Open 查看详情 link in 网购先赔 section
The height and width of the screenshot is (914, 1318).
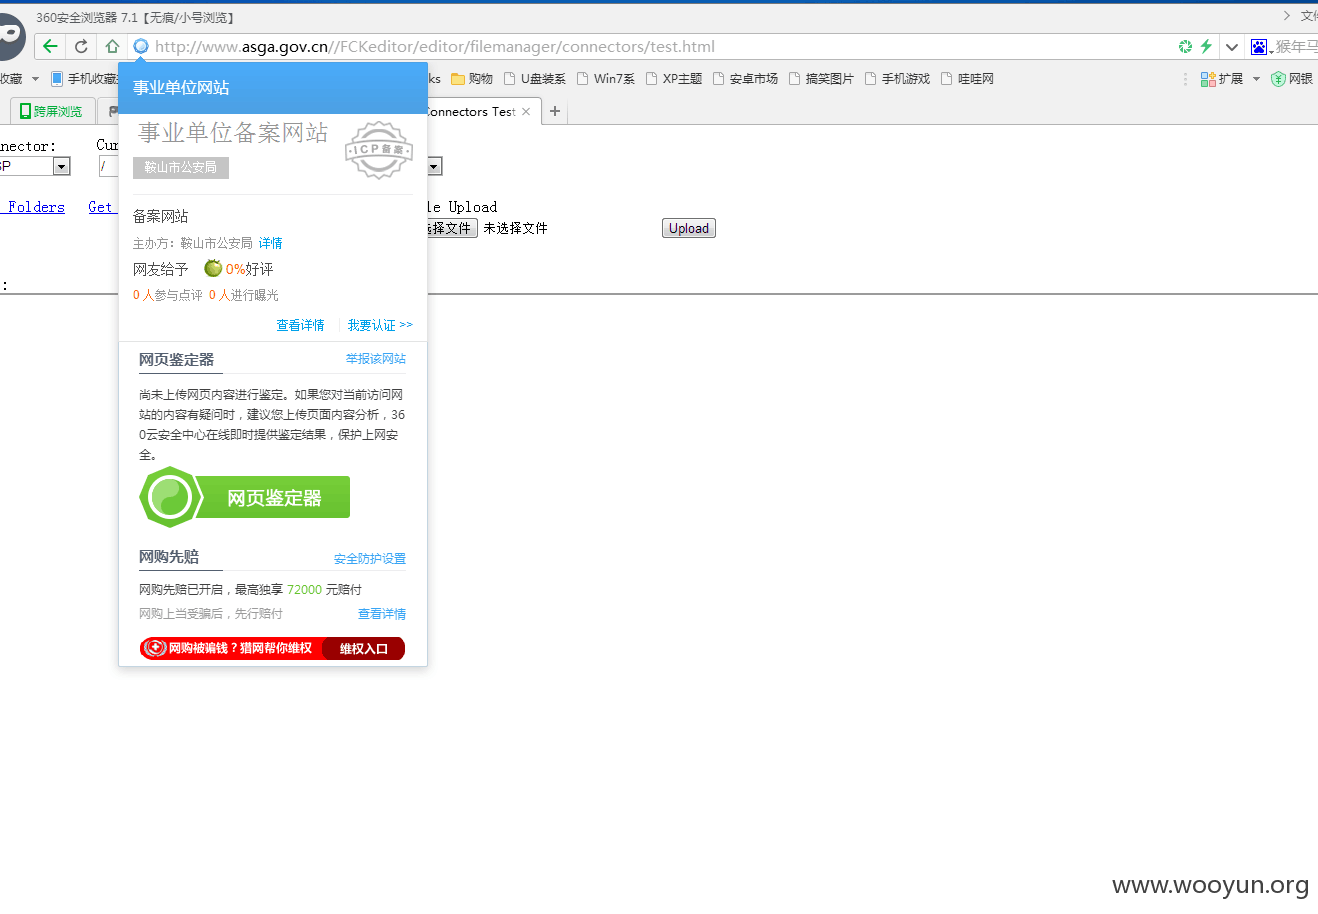point(382,614)
